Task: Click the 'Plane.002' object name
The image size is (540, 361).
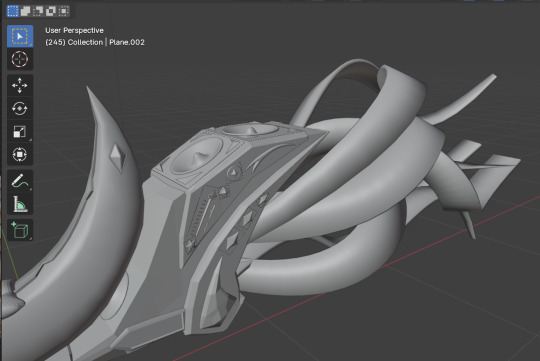Action: [127, 42]
